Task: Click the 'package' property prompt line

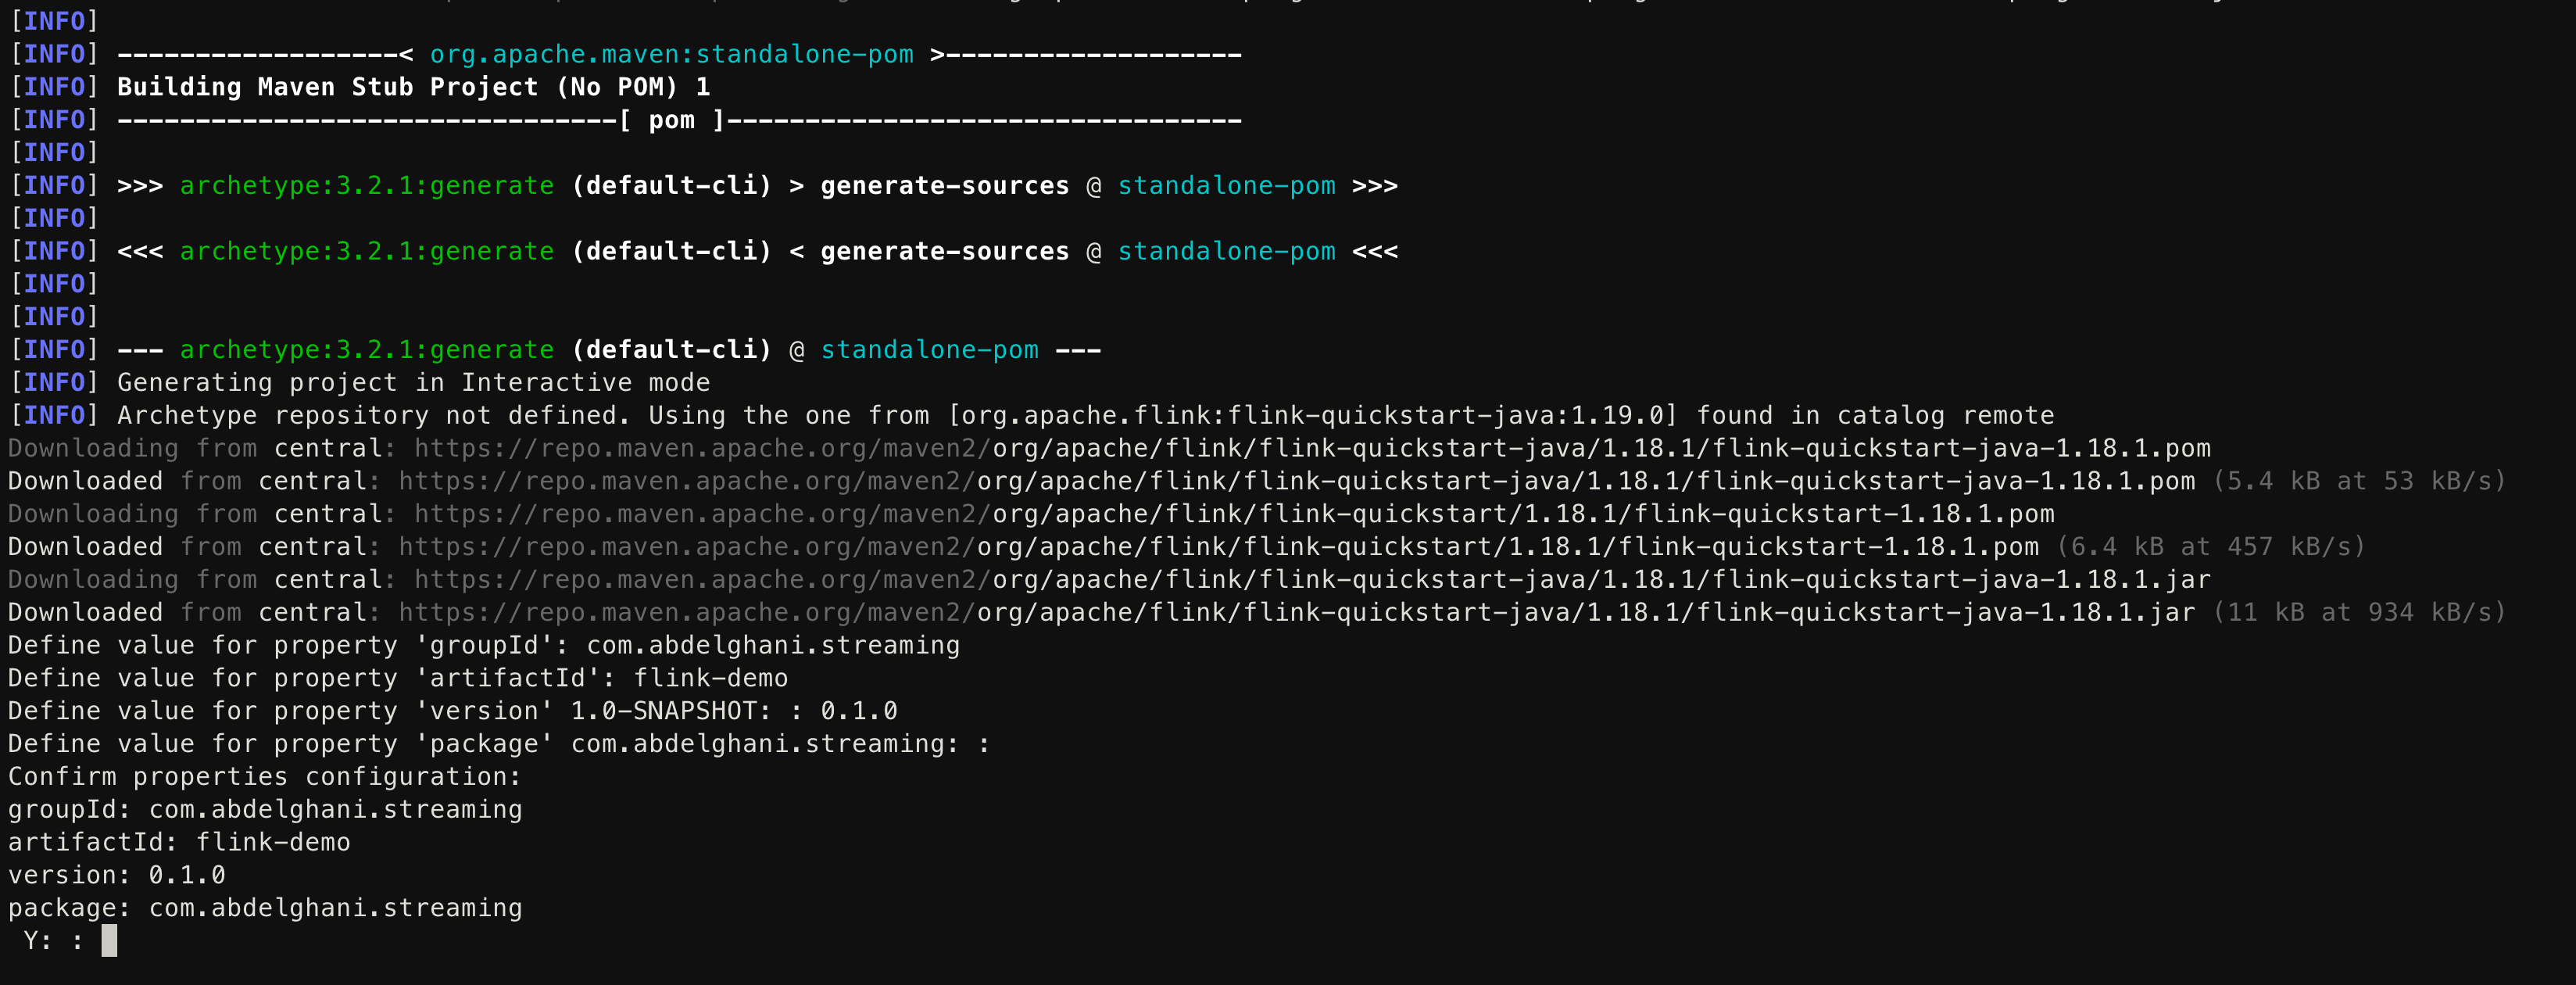Action: coord(499,744)
